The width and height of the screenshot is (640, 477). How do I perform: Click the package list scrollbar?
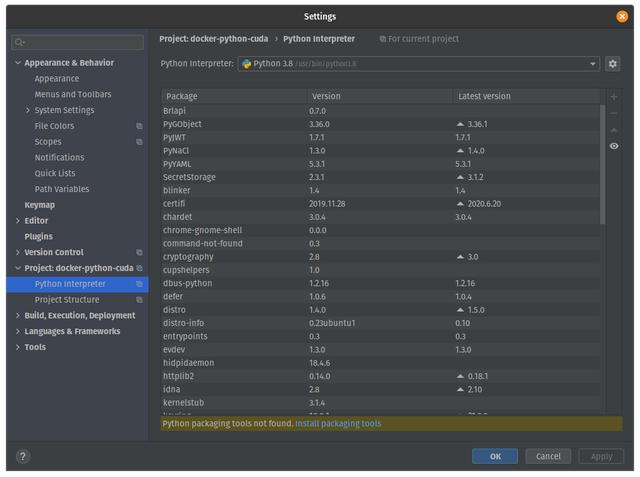click(x=602, y=164)
